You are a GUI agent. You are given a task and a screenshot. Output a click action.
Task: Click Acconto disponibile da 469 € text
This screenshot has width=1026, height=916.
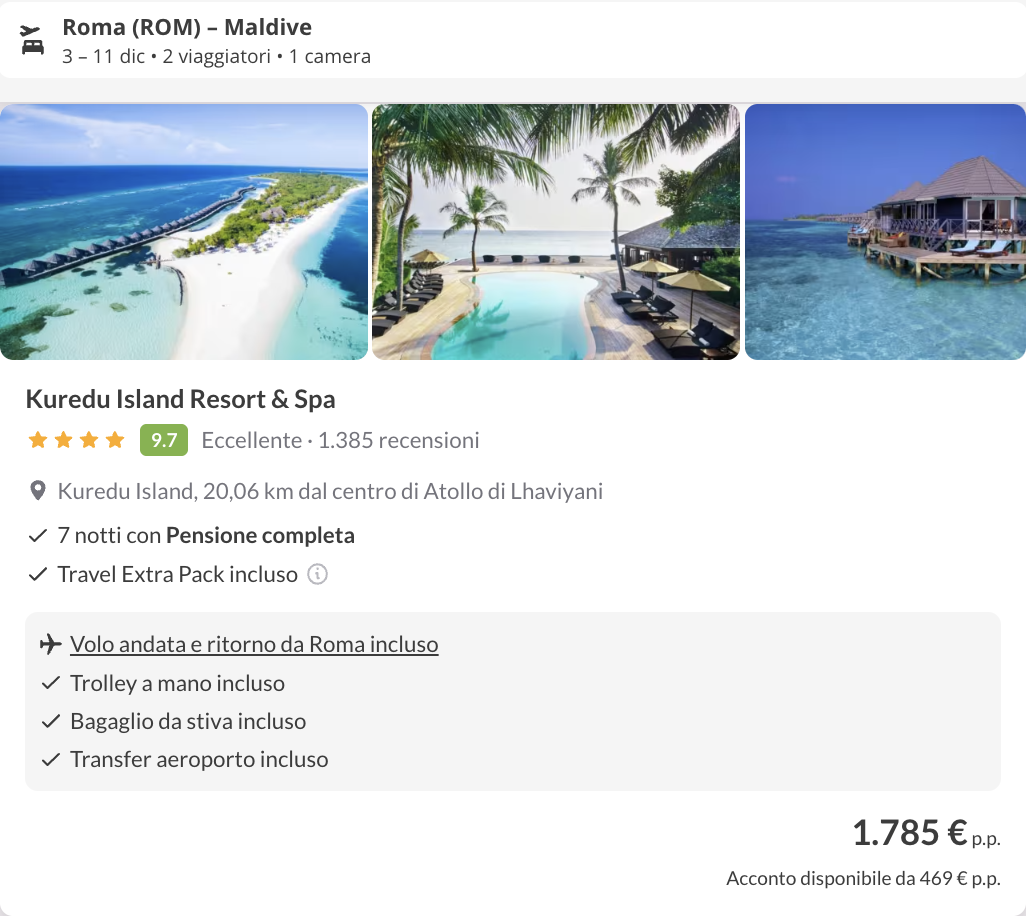coord(862,879)
